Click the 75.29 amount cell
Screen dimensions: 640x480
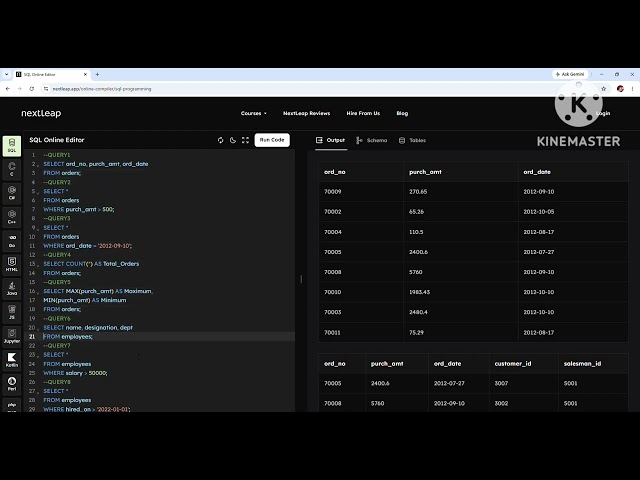[416, 333]
